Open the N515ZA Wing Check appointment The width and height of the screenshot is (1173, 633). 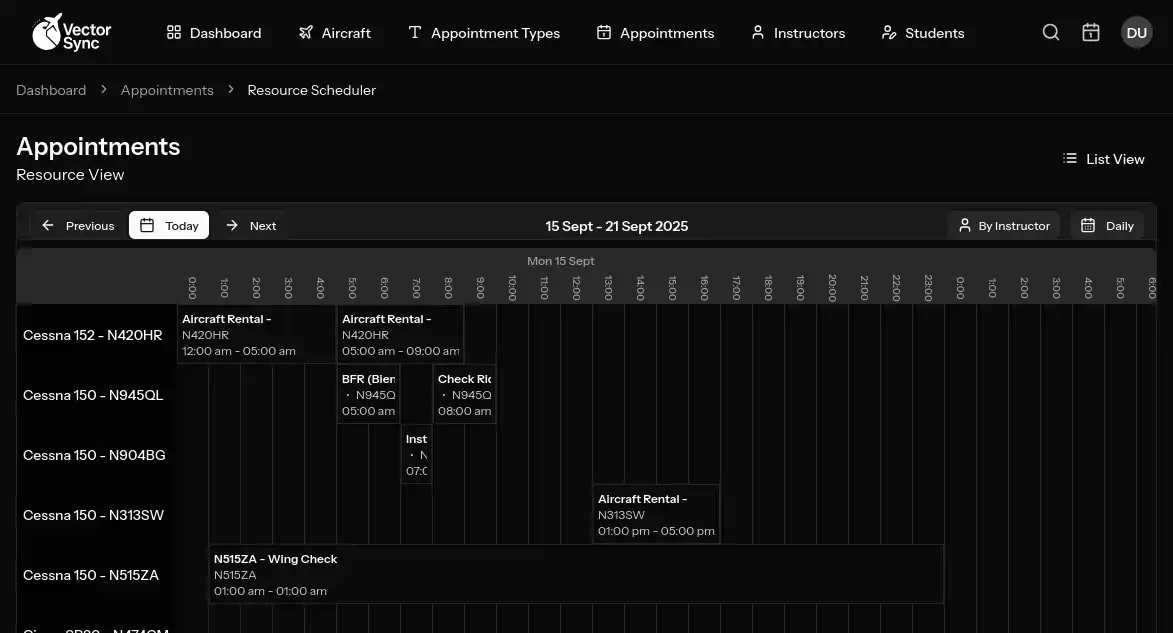tap(575, 574)
